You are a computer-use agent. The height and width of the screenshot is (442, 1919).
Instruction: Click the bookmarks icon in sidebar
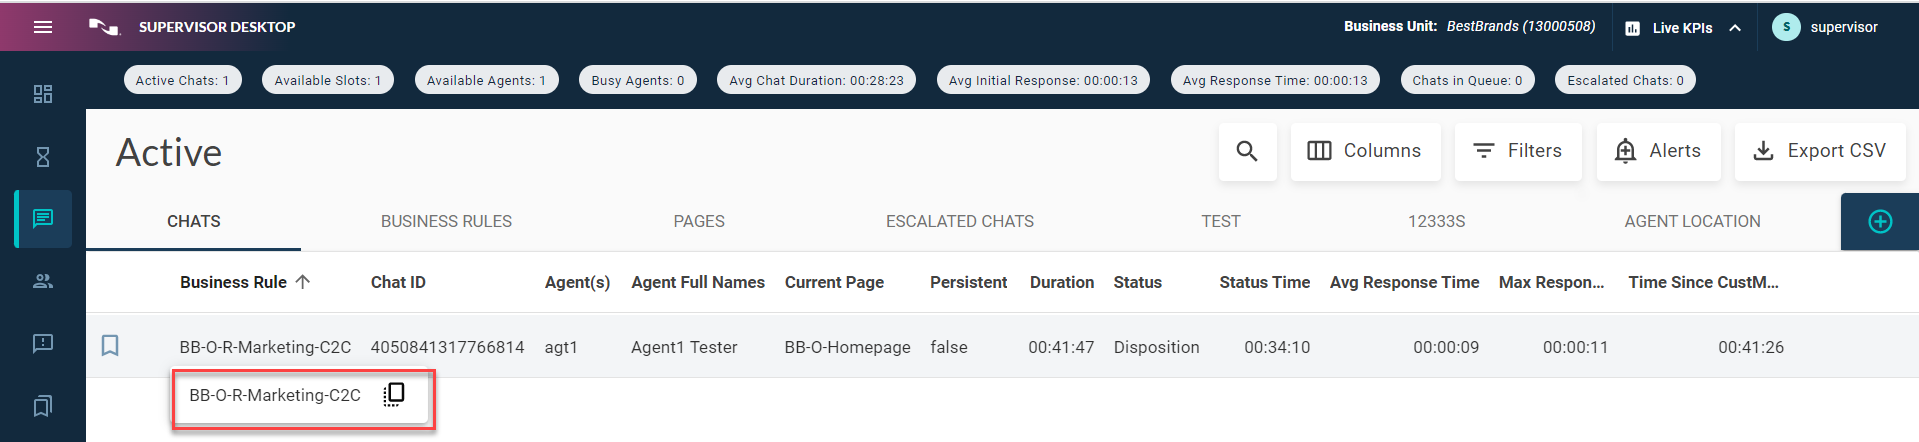pyautogui.click(x=43, y=406)
